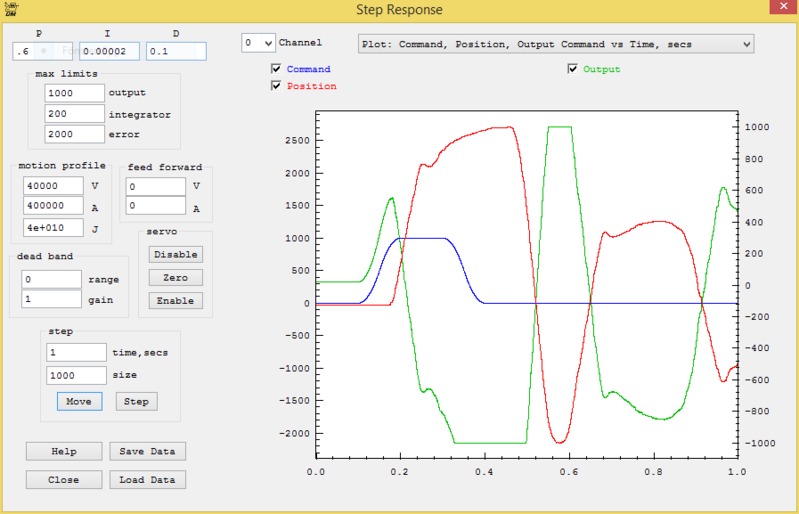Select the integrator limit input field
This screenshot has height=514, width=799.
coord(74,114)
